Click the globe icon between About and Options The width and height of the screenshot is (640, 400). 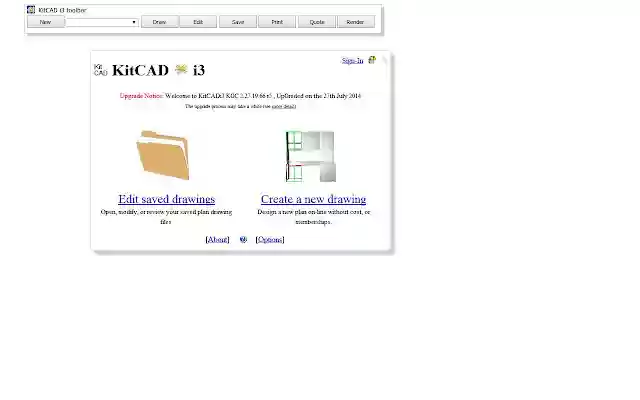tap(243, 240)
